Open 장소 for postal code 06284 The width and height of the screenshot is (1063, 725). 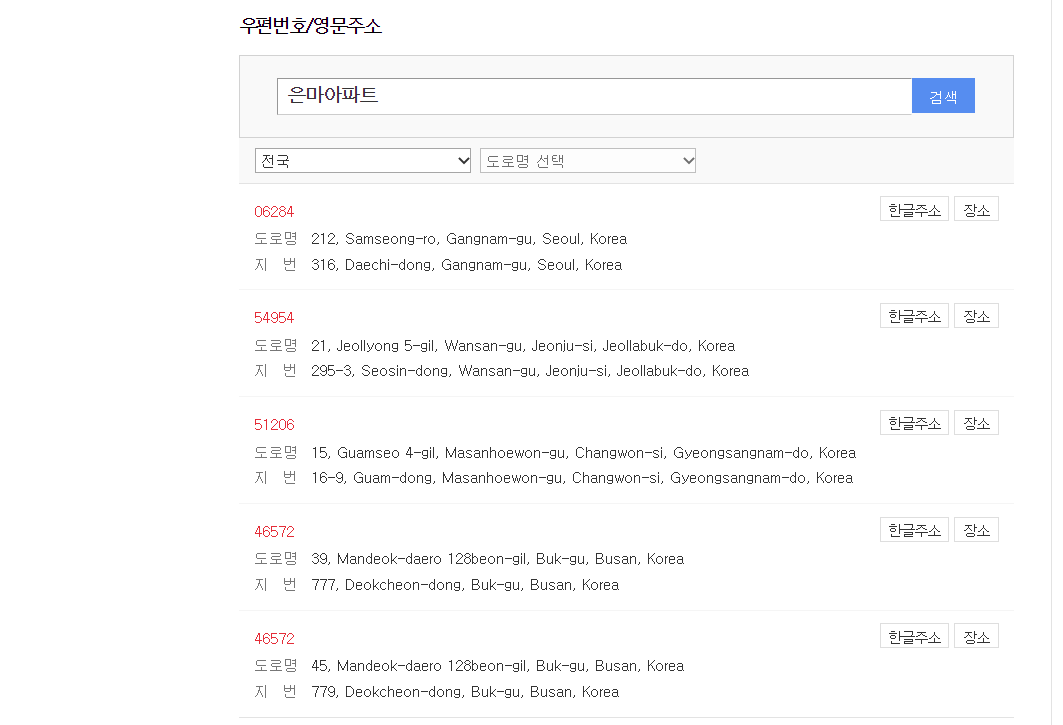[976, 210]
